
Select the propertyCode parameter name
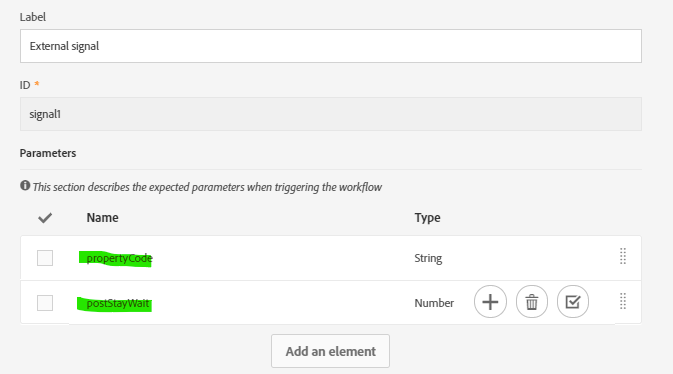point(119,258)
